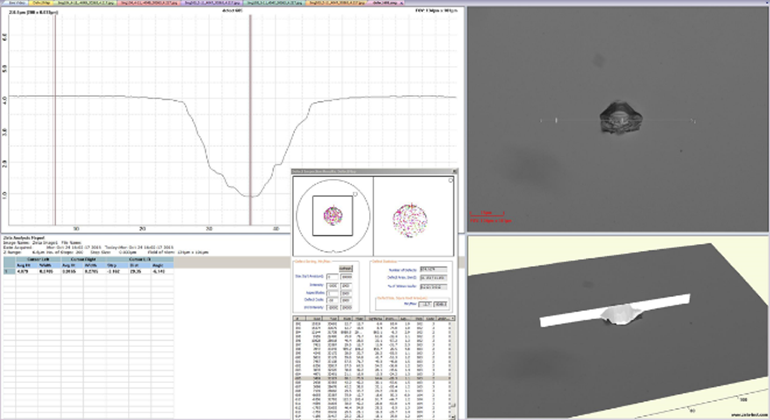
Task: Click the Size minimum input field
Action: [332, 277]
